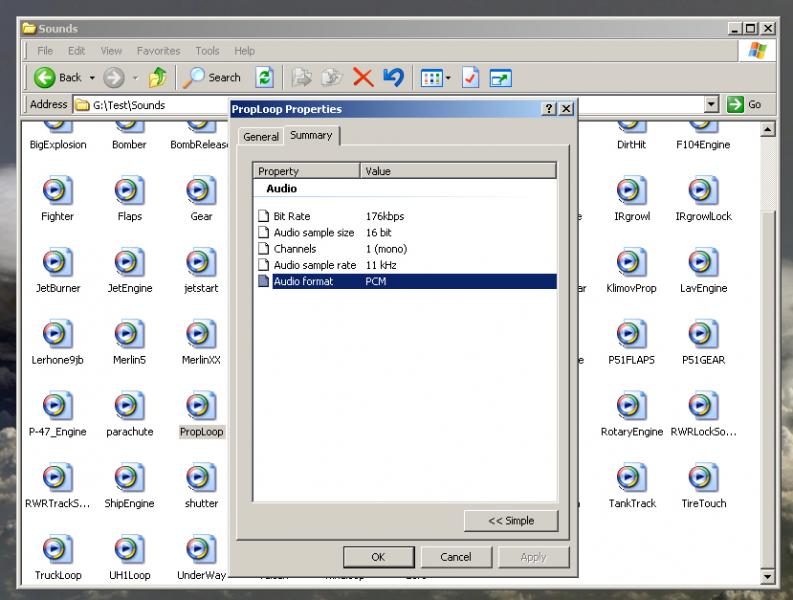Click the red Delete X icon
The width and height of the screenshot is (793, 600).
[x=363, y=78]
